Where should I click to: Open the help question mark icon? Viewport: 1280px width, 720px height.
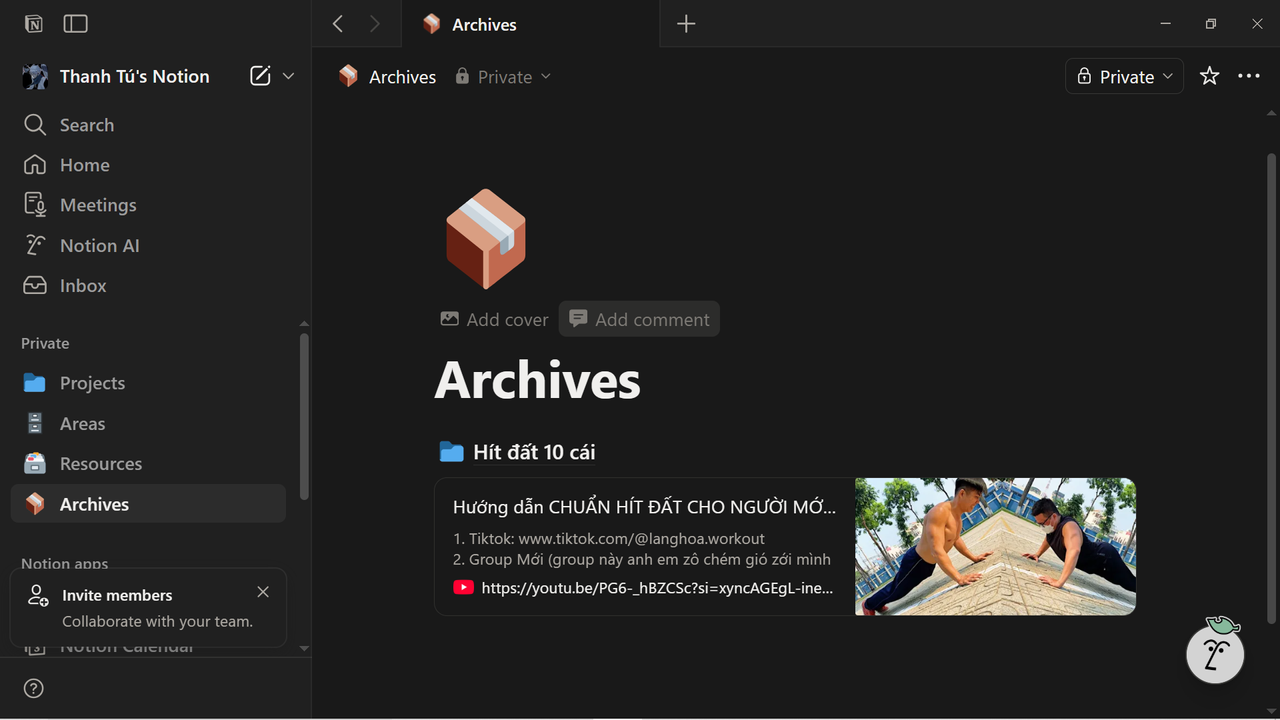[x=34, y=688]
